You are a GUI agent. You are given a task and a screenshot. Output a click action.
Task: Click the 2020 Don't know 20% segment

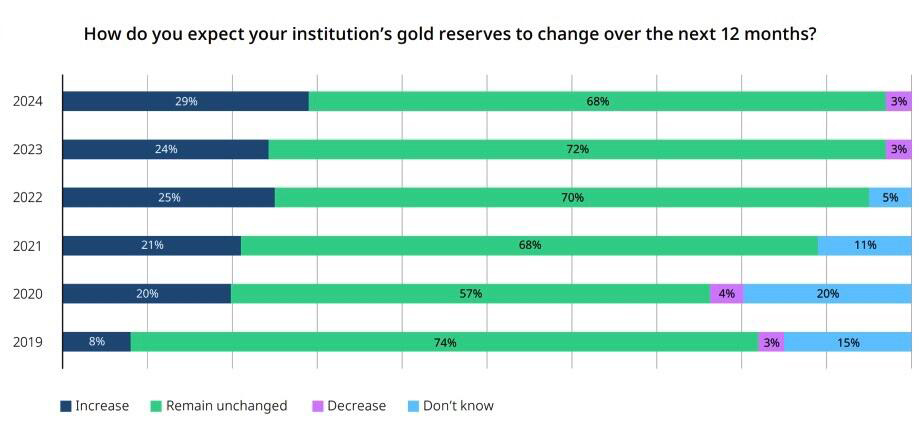click(828, 294)
